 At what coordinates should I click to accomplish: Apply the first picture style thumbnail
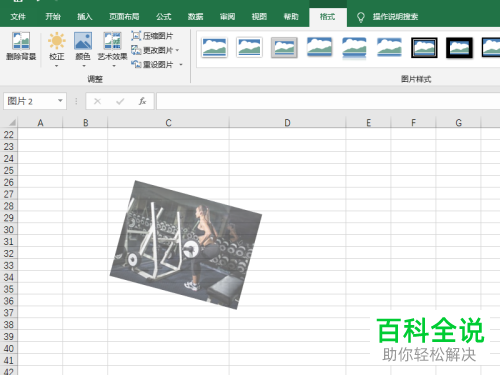(214, 48)
